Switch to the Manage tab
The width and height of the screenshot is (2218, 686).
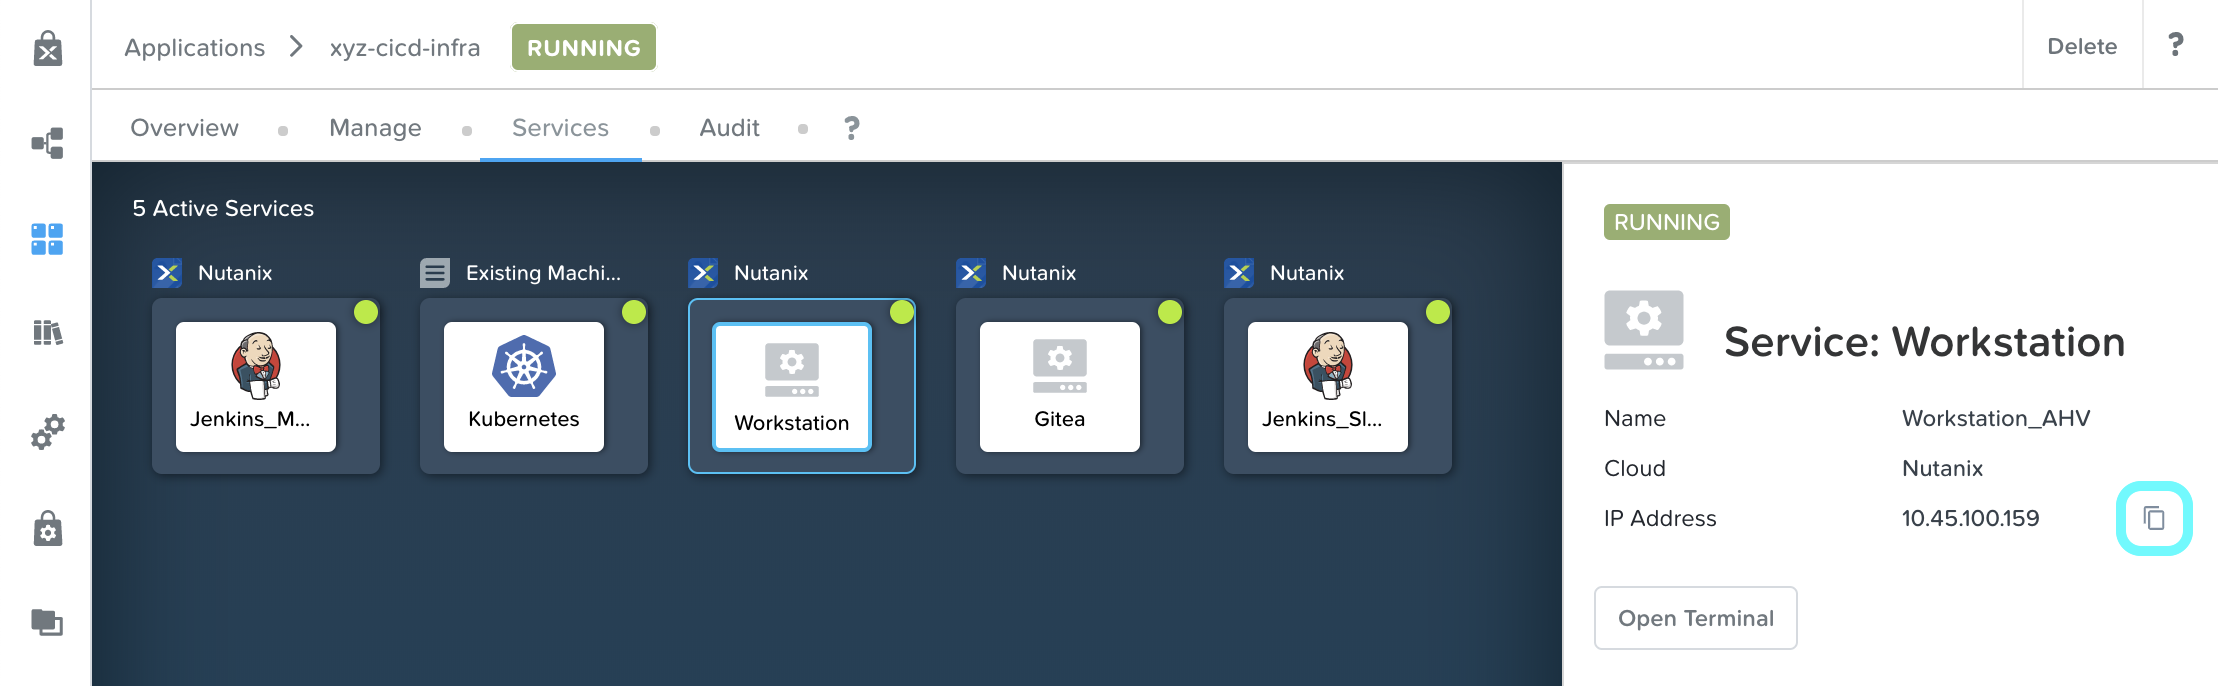point(375,128)
